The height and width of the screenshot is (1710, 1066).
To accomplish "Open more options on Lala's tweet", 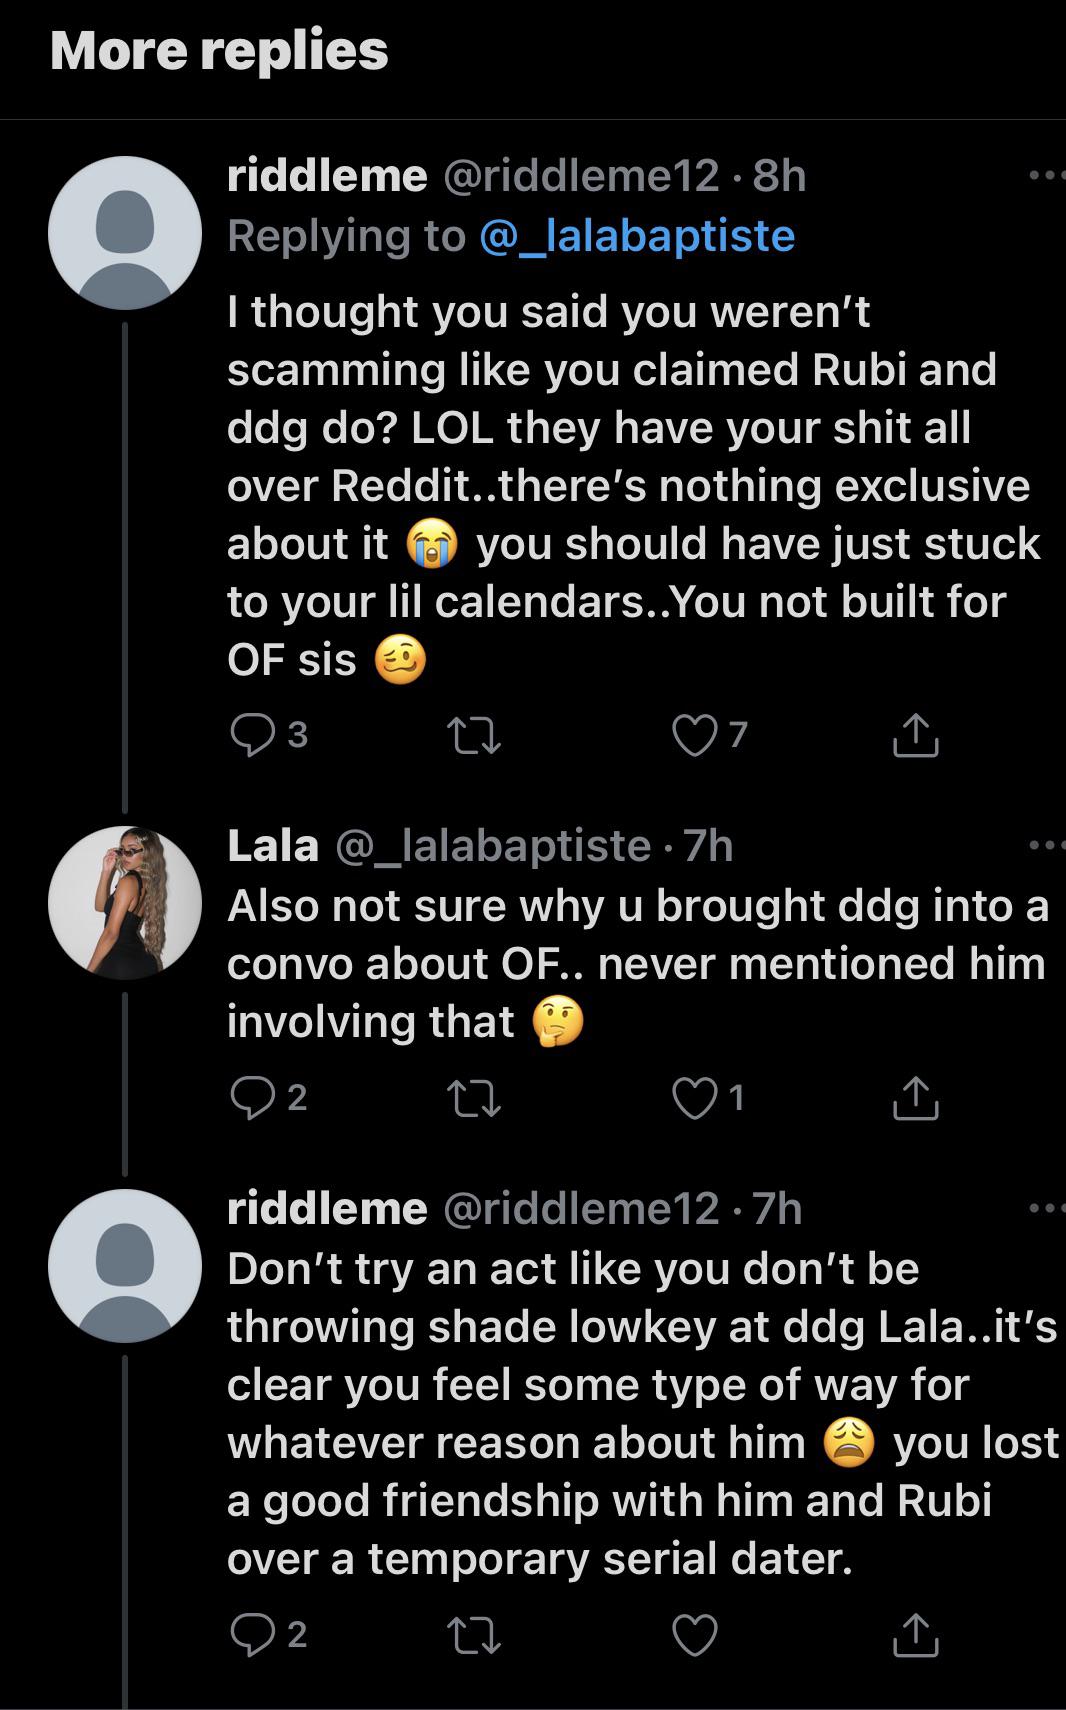I will click(1045, 846).
